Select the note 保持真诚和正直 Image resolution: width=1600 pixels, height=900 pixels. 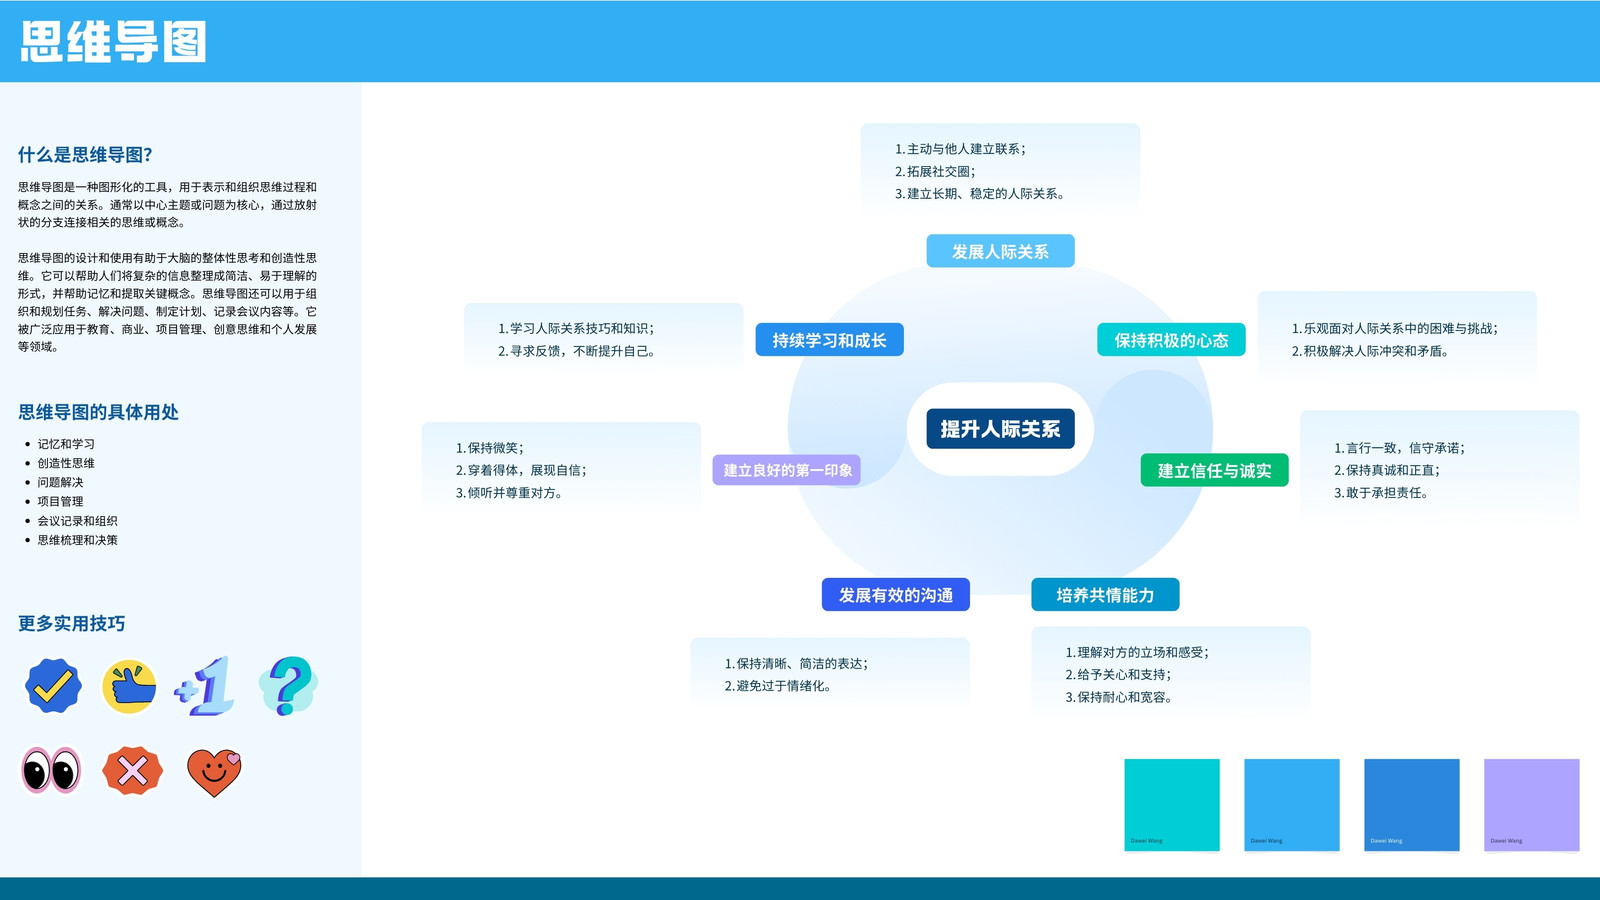point(1387,470)
